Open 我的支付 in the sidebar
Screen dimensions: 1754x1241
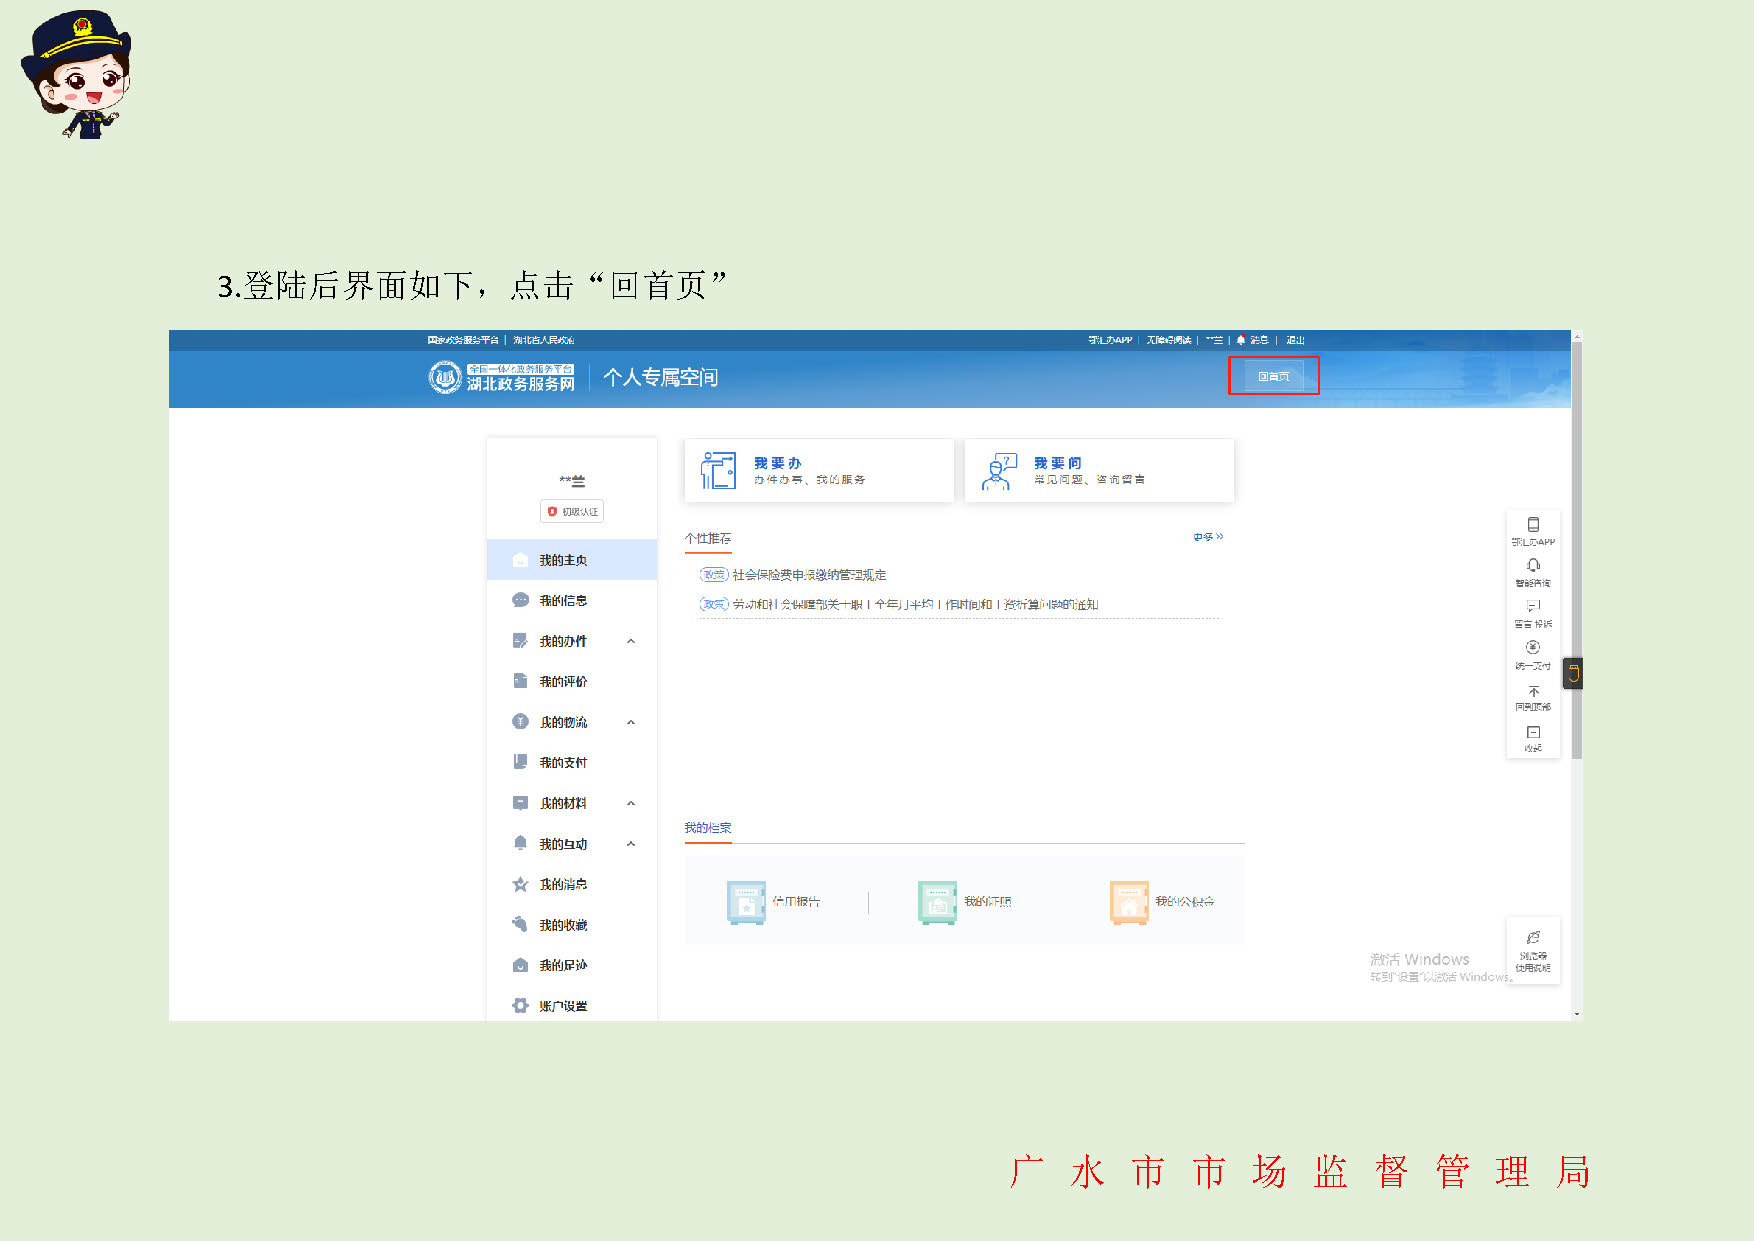tap(563, 762)
